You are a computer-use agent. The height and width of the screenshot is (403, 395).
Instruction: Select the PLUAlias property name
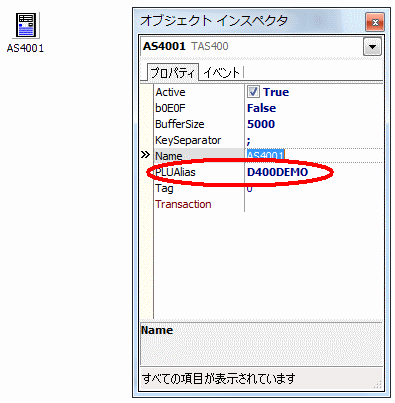[x=175, y=172]
